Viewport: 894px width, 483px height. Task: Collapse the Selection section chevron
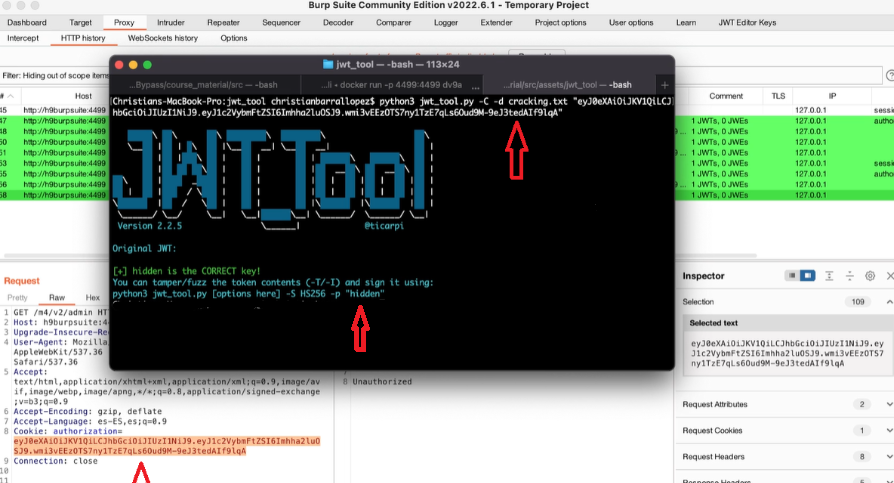click(889, 302)
